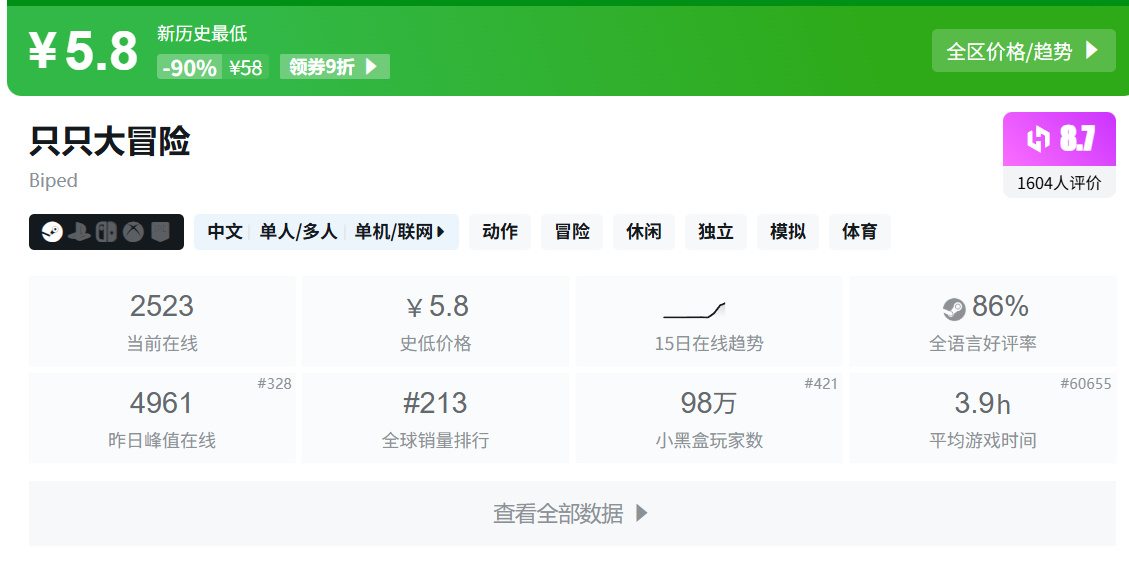Select the 模拟 genre tag
Viewport: 1129px width, 565px height.
coord(788,232)
